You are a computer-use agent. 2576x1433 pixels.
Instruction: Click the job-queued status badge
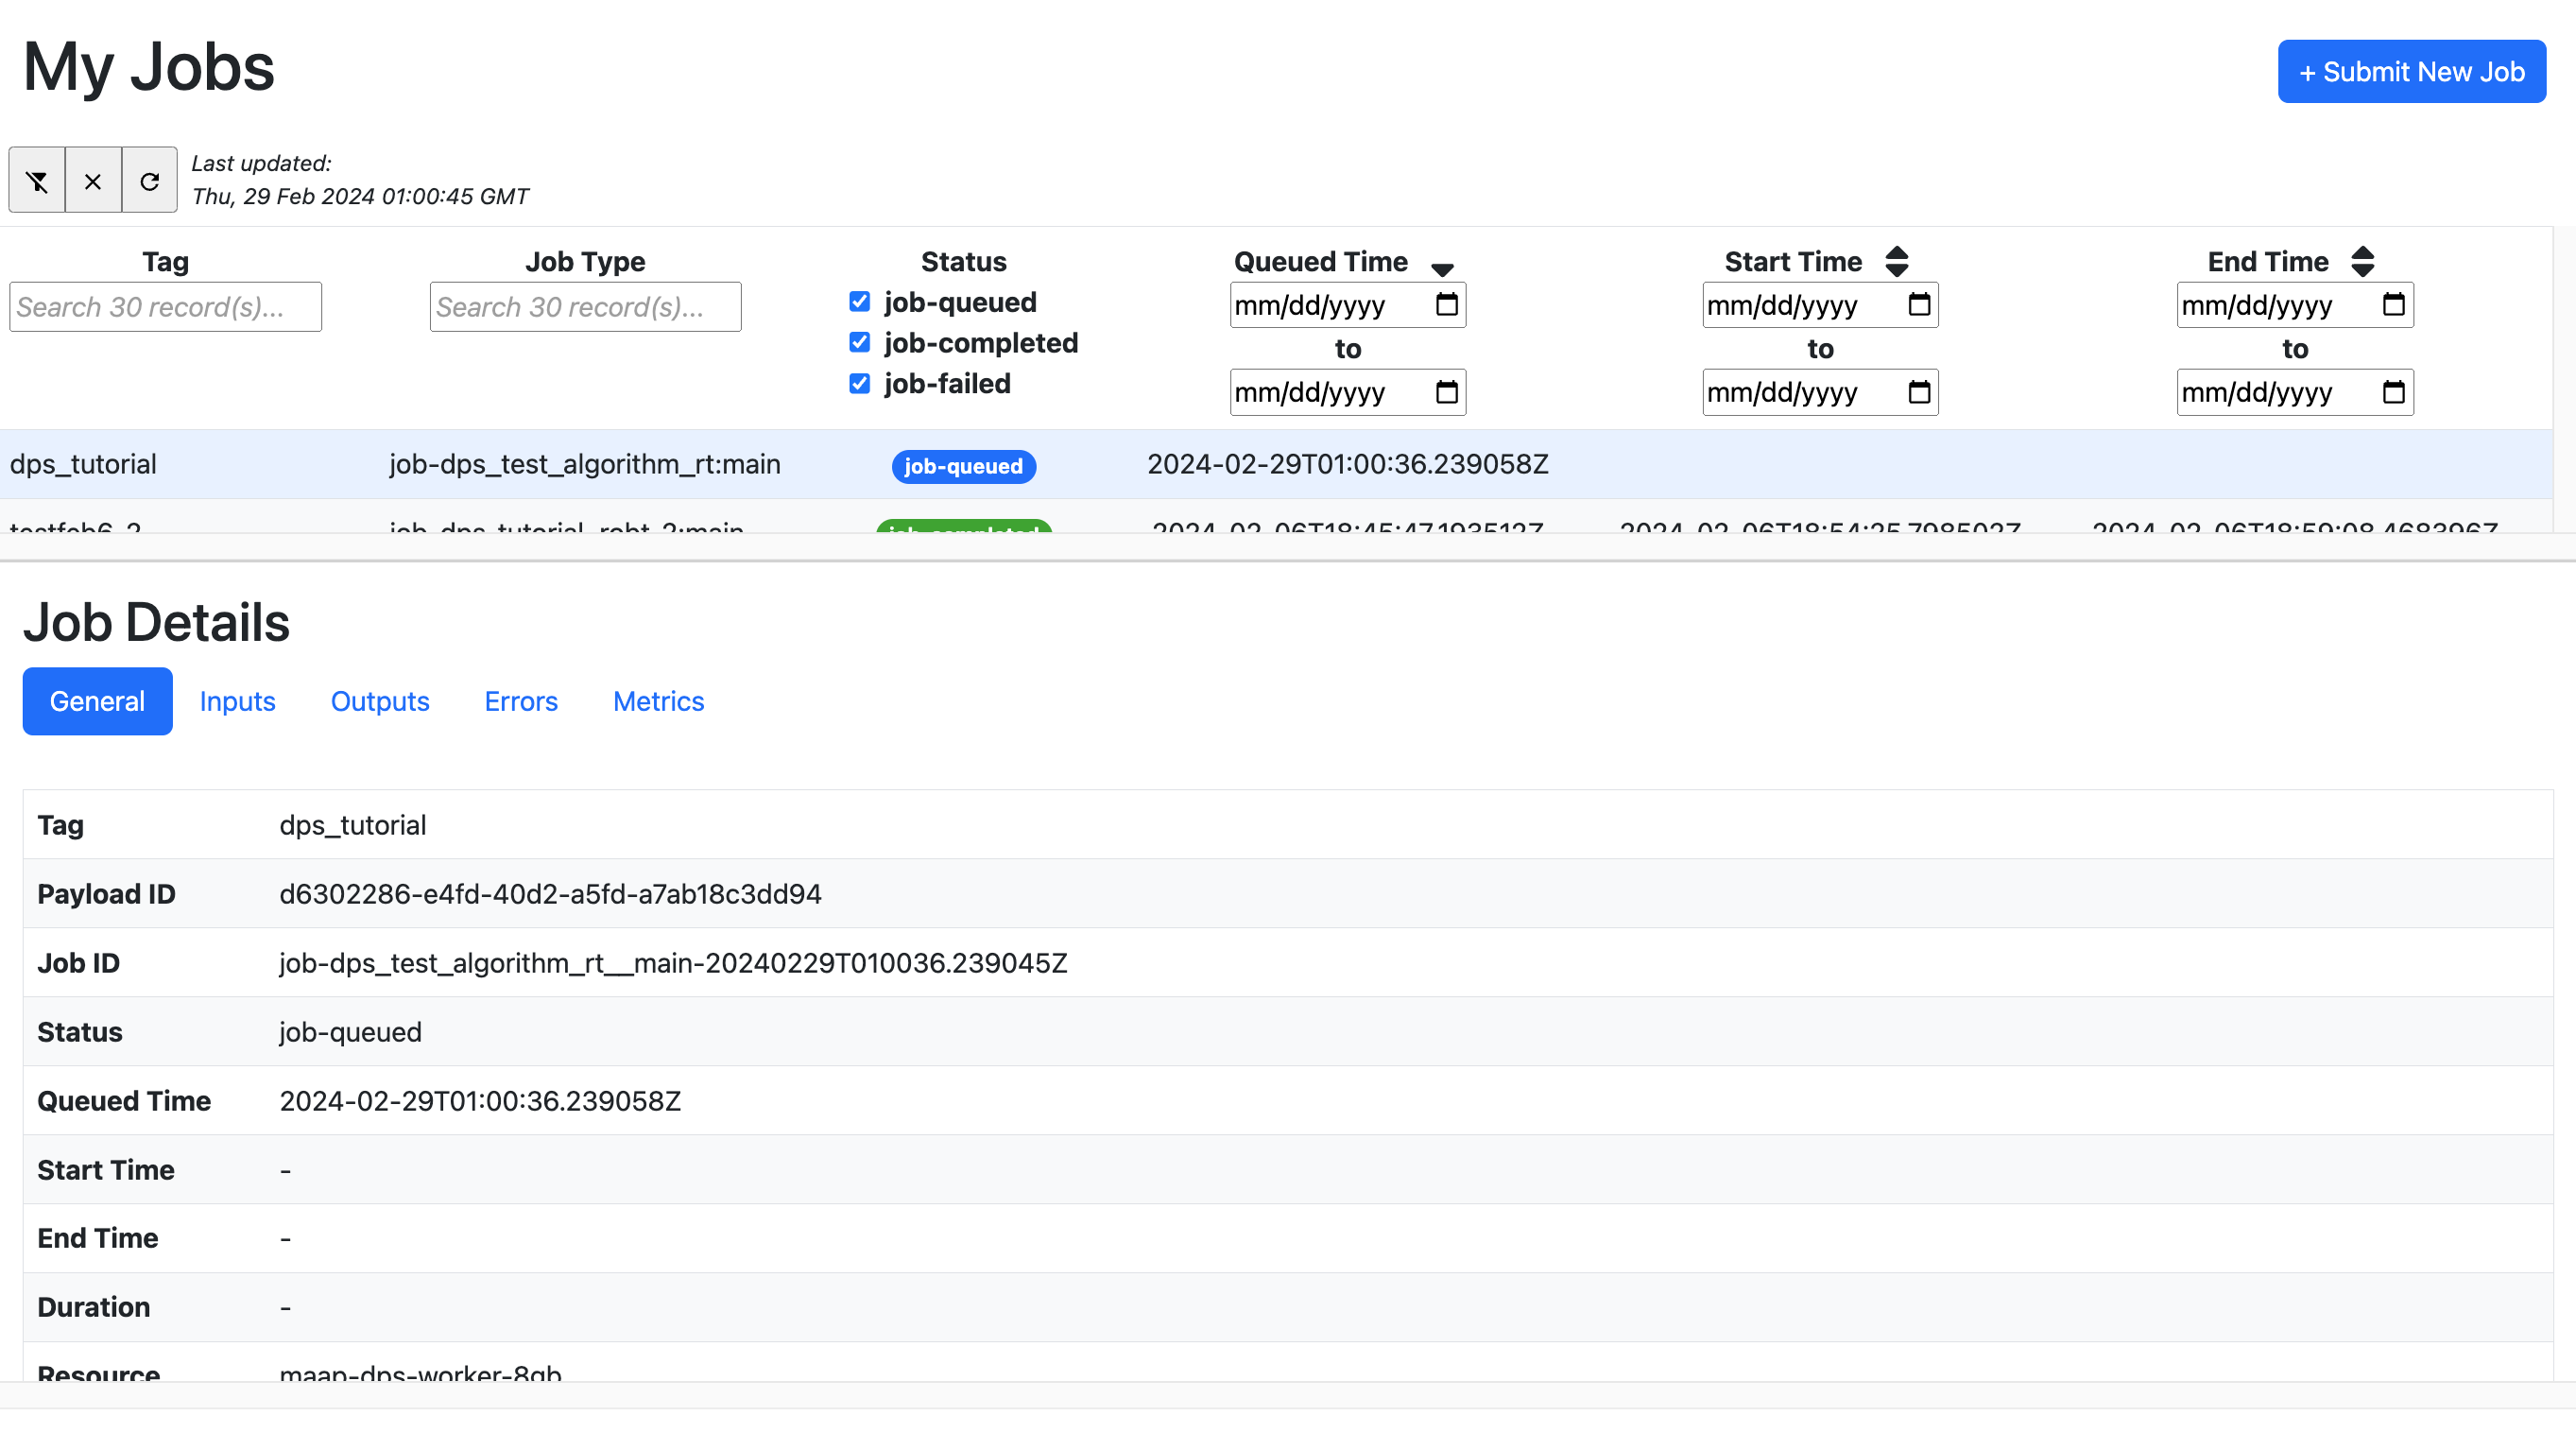963,466
